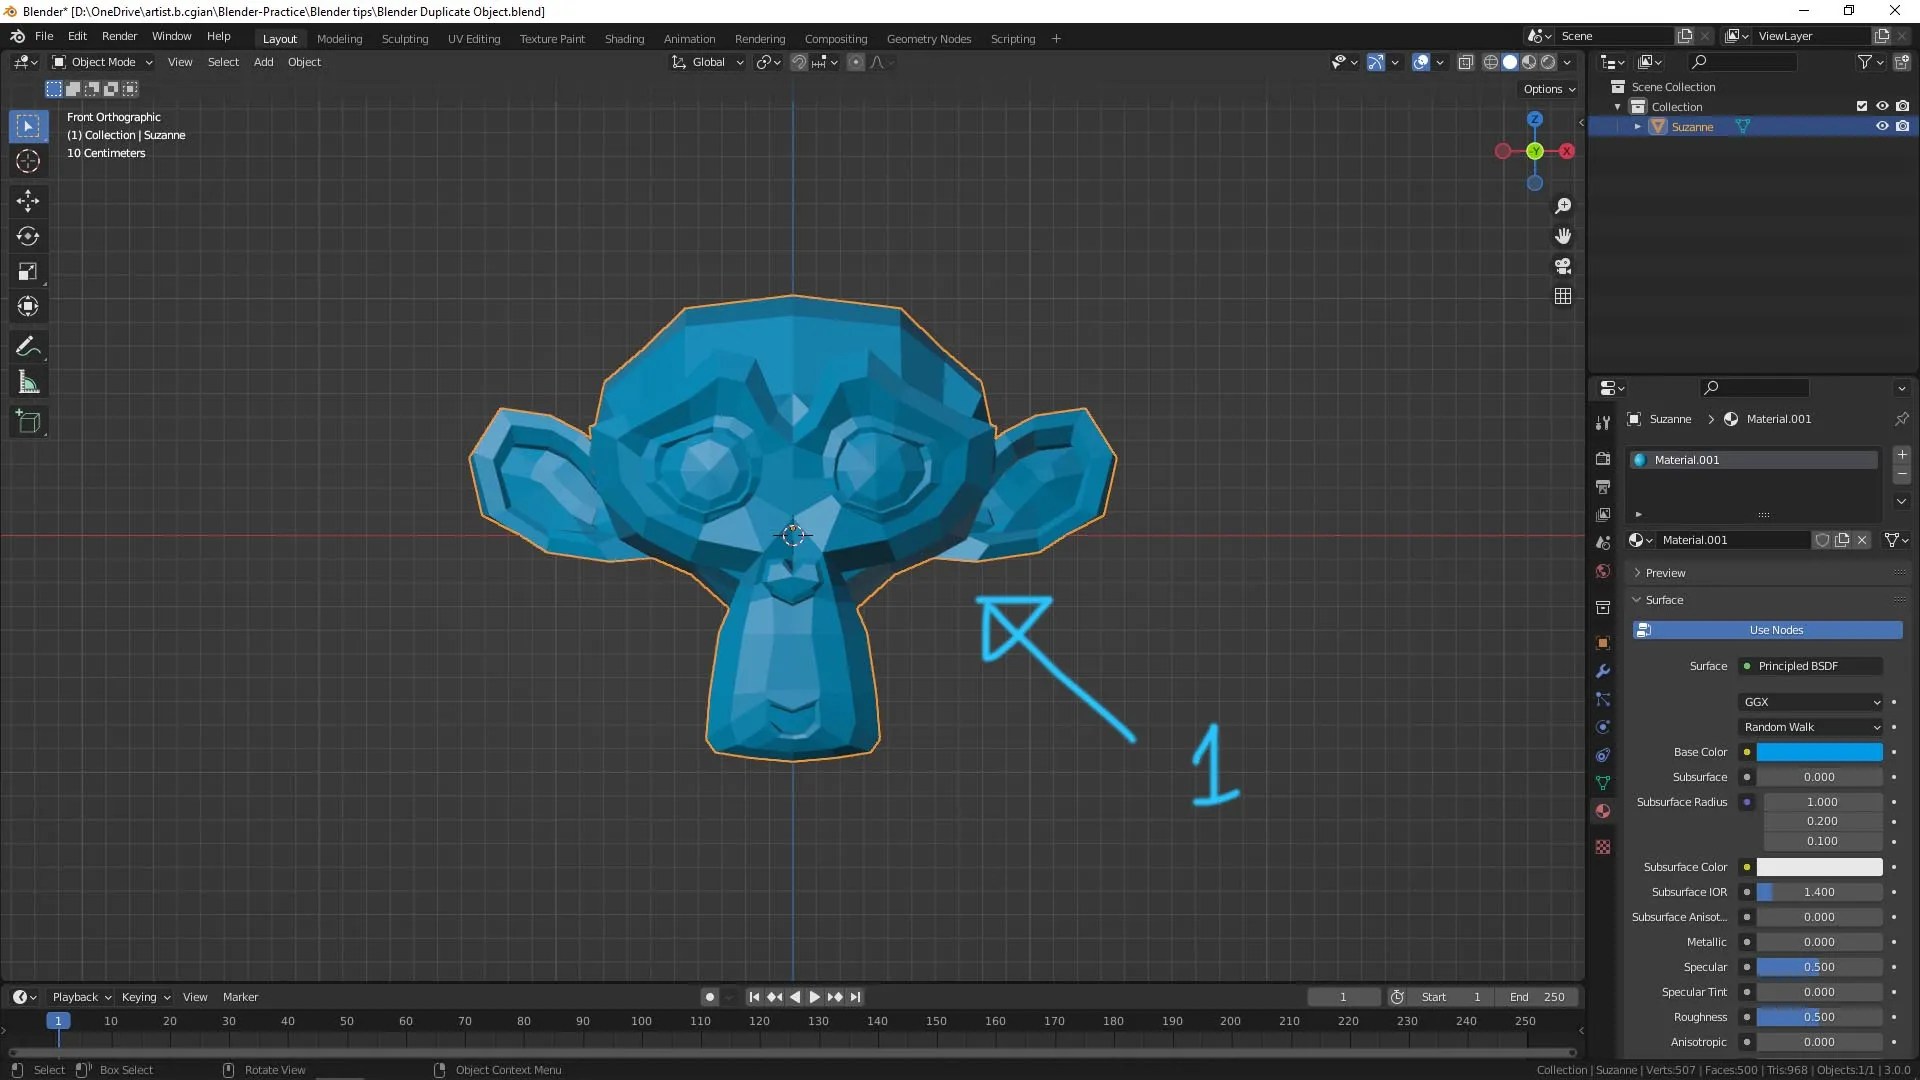Image resolution: width=1920 pixels, height=1080 pixels.
Task: Select the Rotate tool
Action: (28, 237)
